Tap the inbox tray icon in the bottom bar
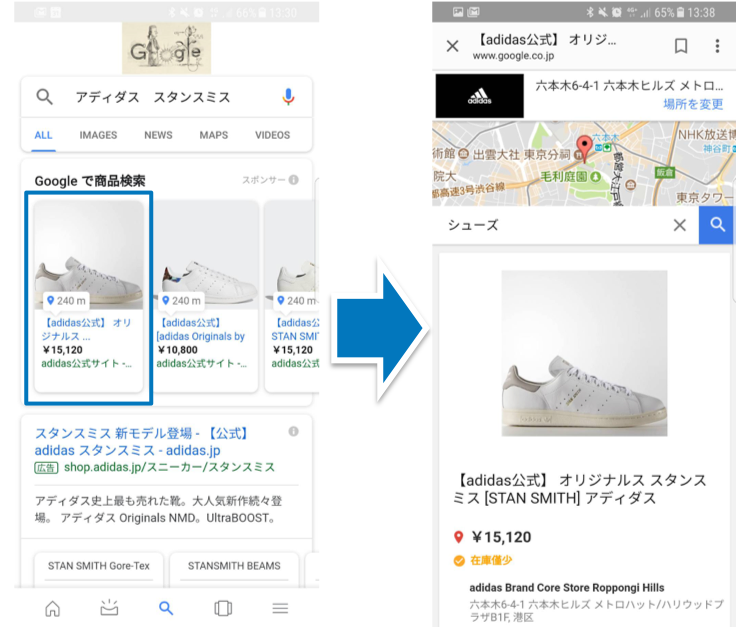 coord(110,607)
